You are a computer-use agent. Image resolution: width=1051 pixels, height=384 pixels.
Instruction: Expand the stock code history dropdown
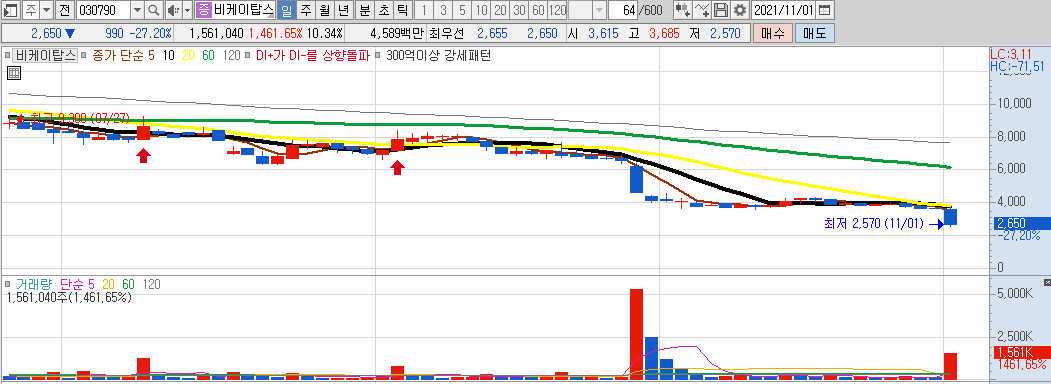coord(137,10)
